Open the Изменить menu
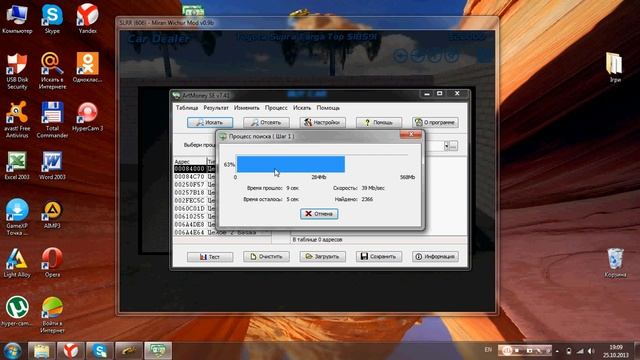This screenshot has height=360, width=640. click(247, 108)
